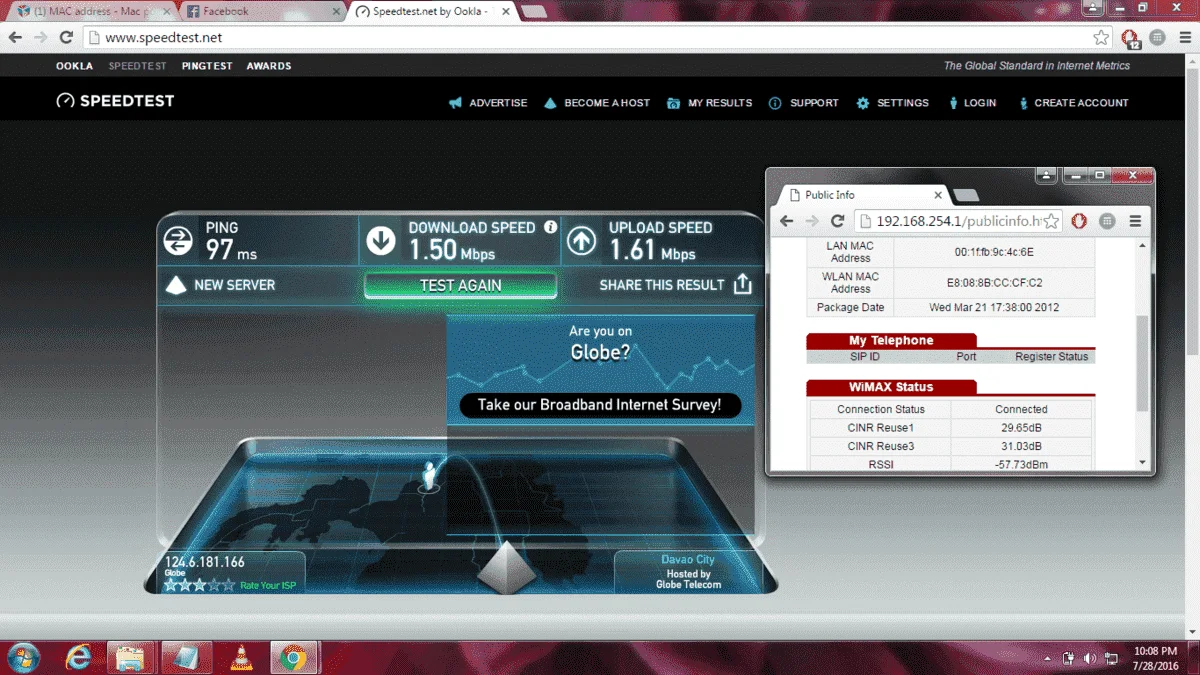This screenshot has width=1200, height=675.
Task: Click SHARE THIS RESULT
Action: [x=662, y=285]
